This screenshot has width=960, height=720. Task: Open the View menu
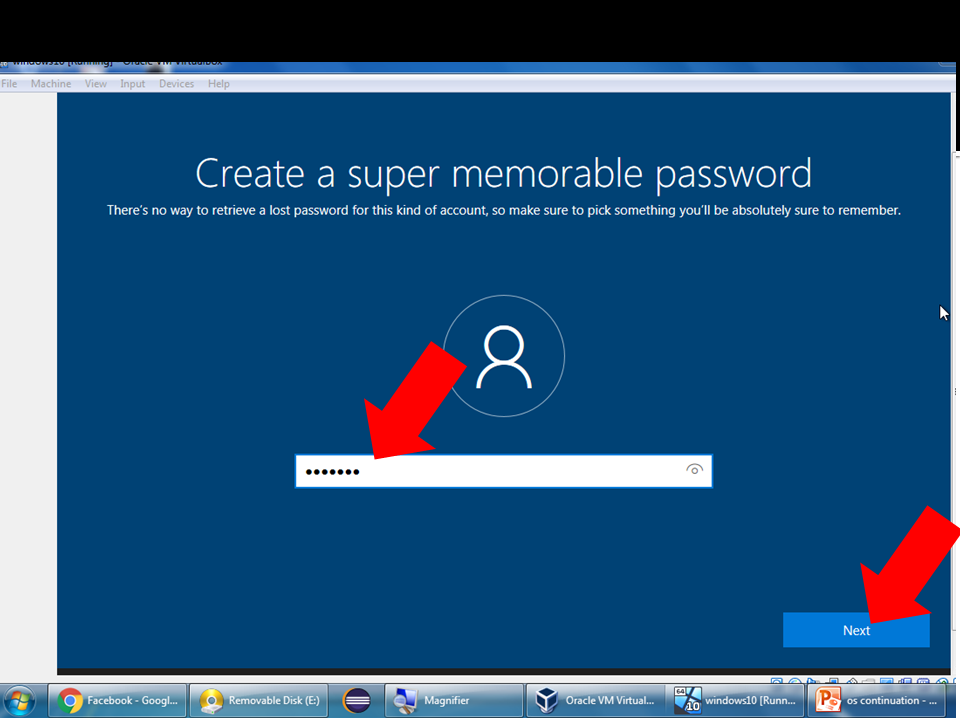95,83
